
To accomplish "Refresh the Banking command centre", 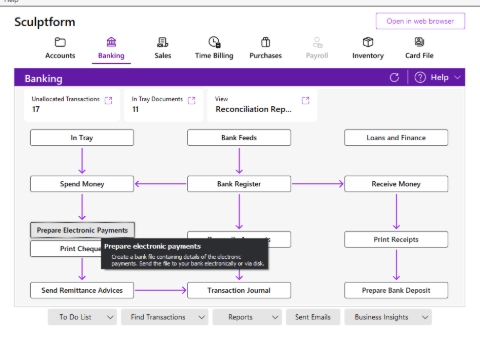I will tap(394, 78).
